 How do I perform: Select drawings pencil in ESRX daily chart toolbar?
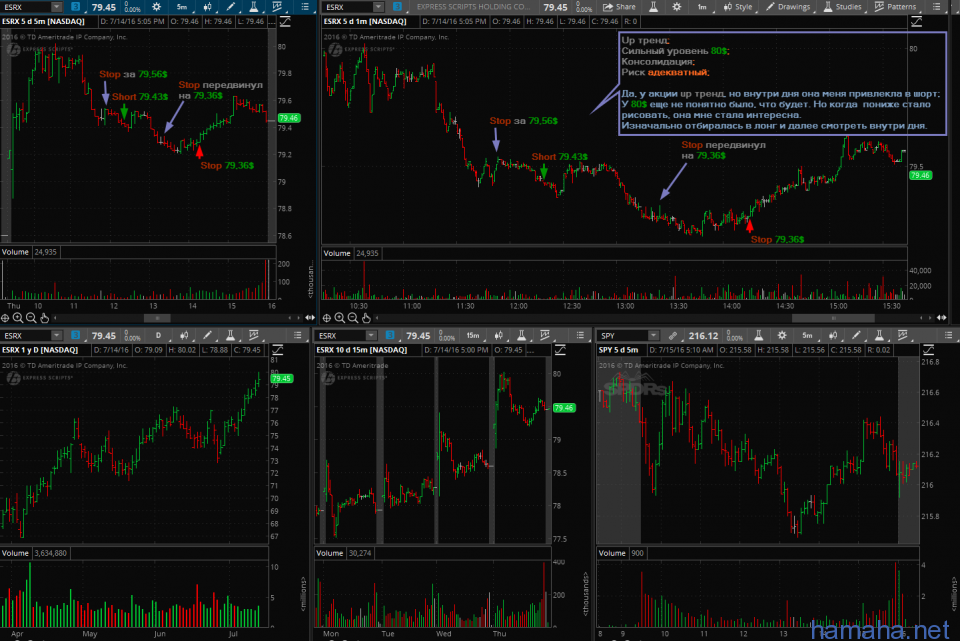[208, 335]
